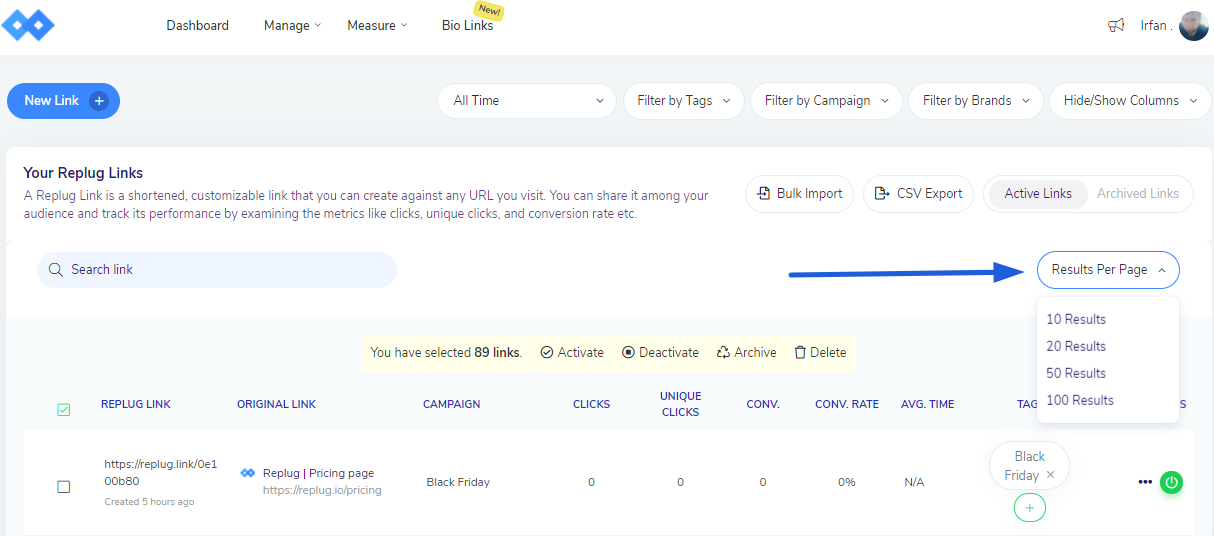Click the user profile avatar
Screen dimensions: 1214x536
click(x=1193, y=25)
